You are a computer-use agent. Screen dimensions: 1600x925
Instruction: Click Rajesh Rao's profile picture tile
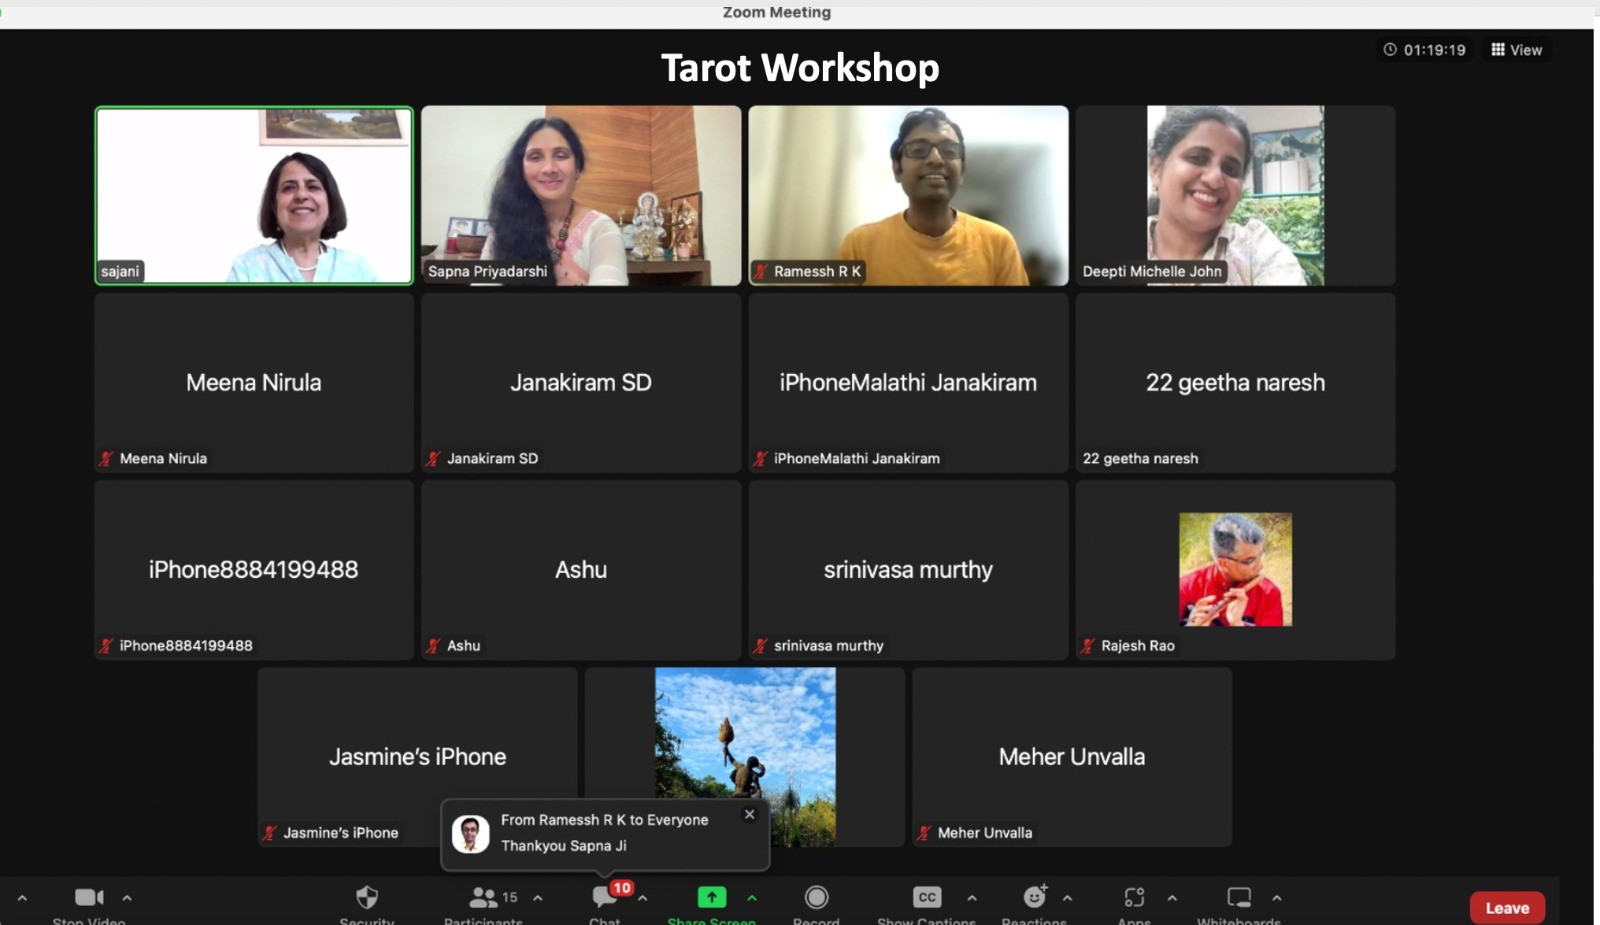point(1235,569)
